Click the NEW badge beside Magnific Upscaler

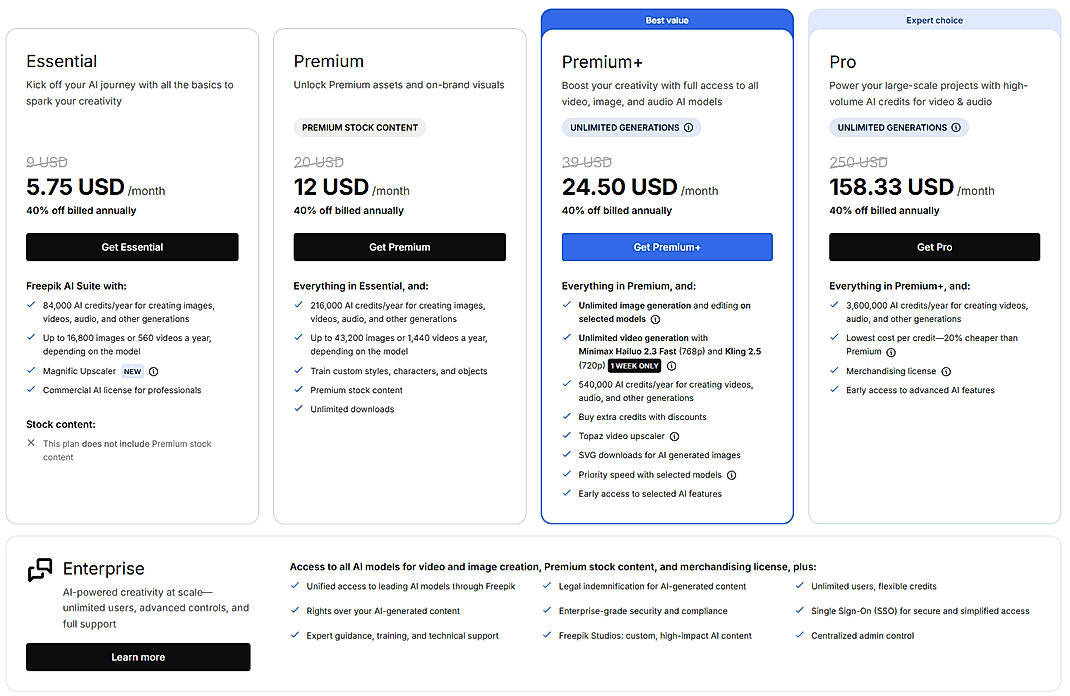[x=131, y=371]
